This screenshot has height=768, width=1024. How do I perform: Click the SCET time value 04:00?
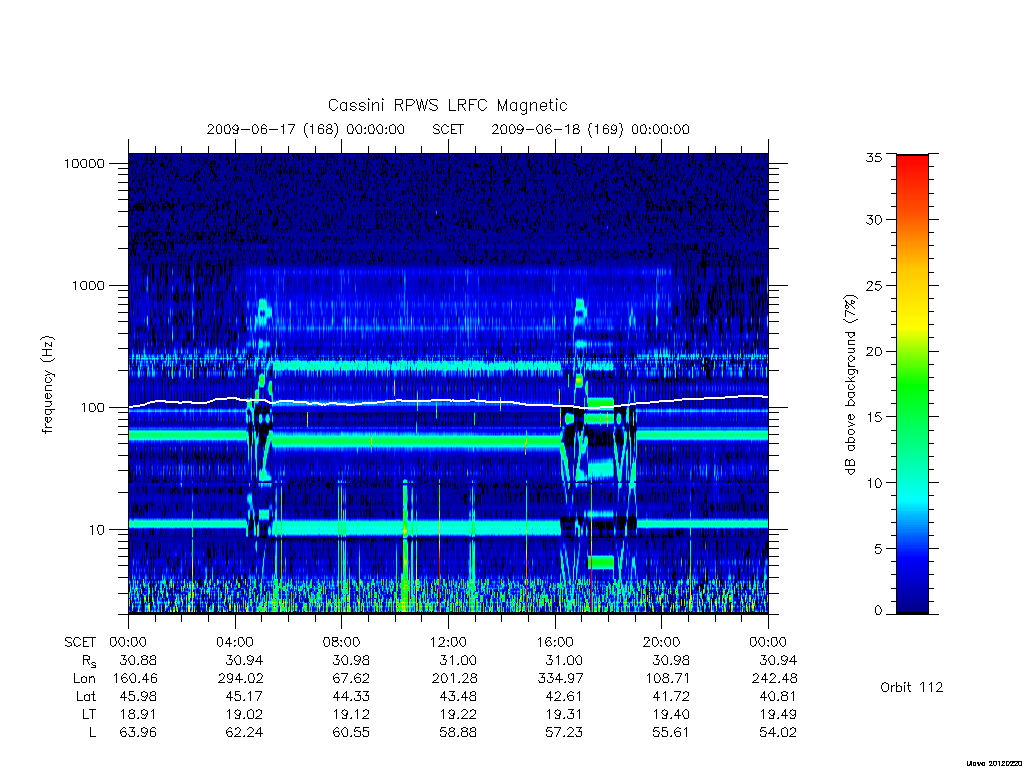[x=234, y=642]
